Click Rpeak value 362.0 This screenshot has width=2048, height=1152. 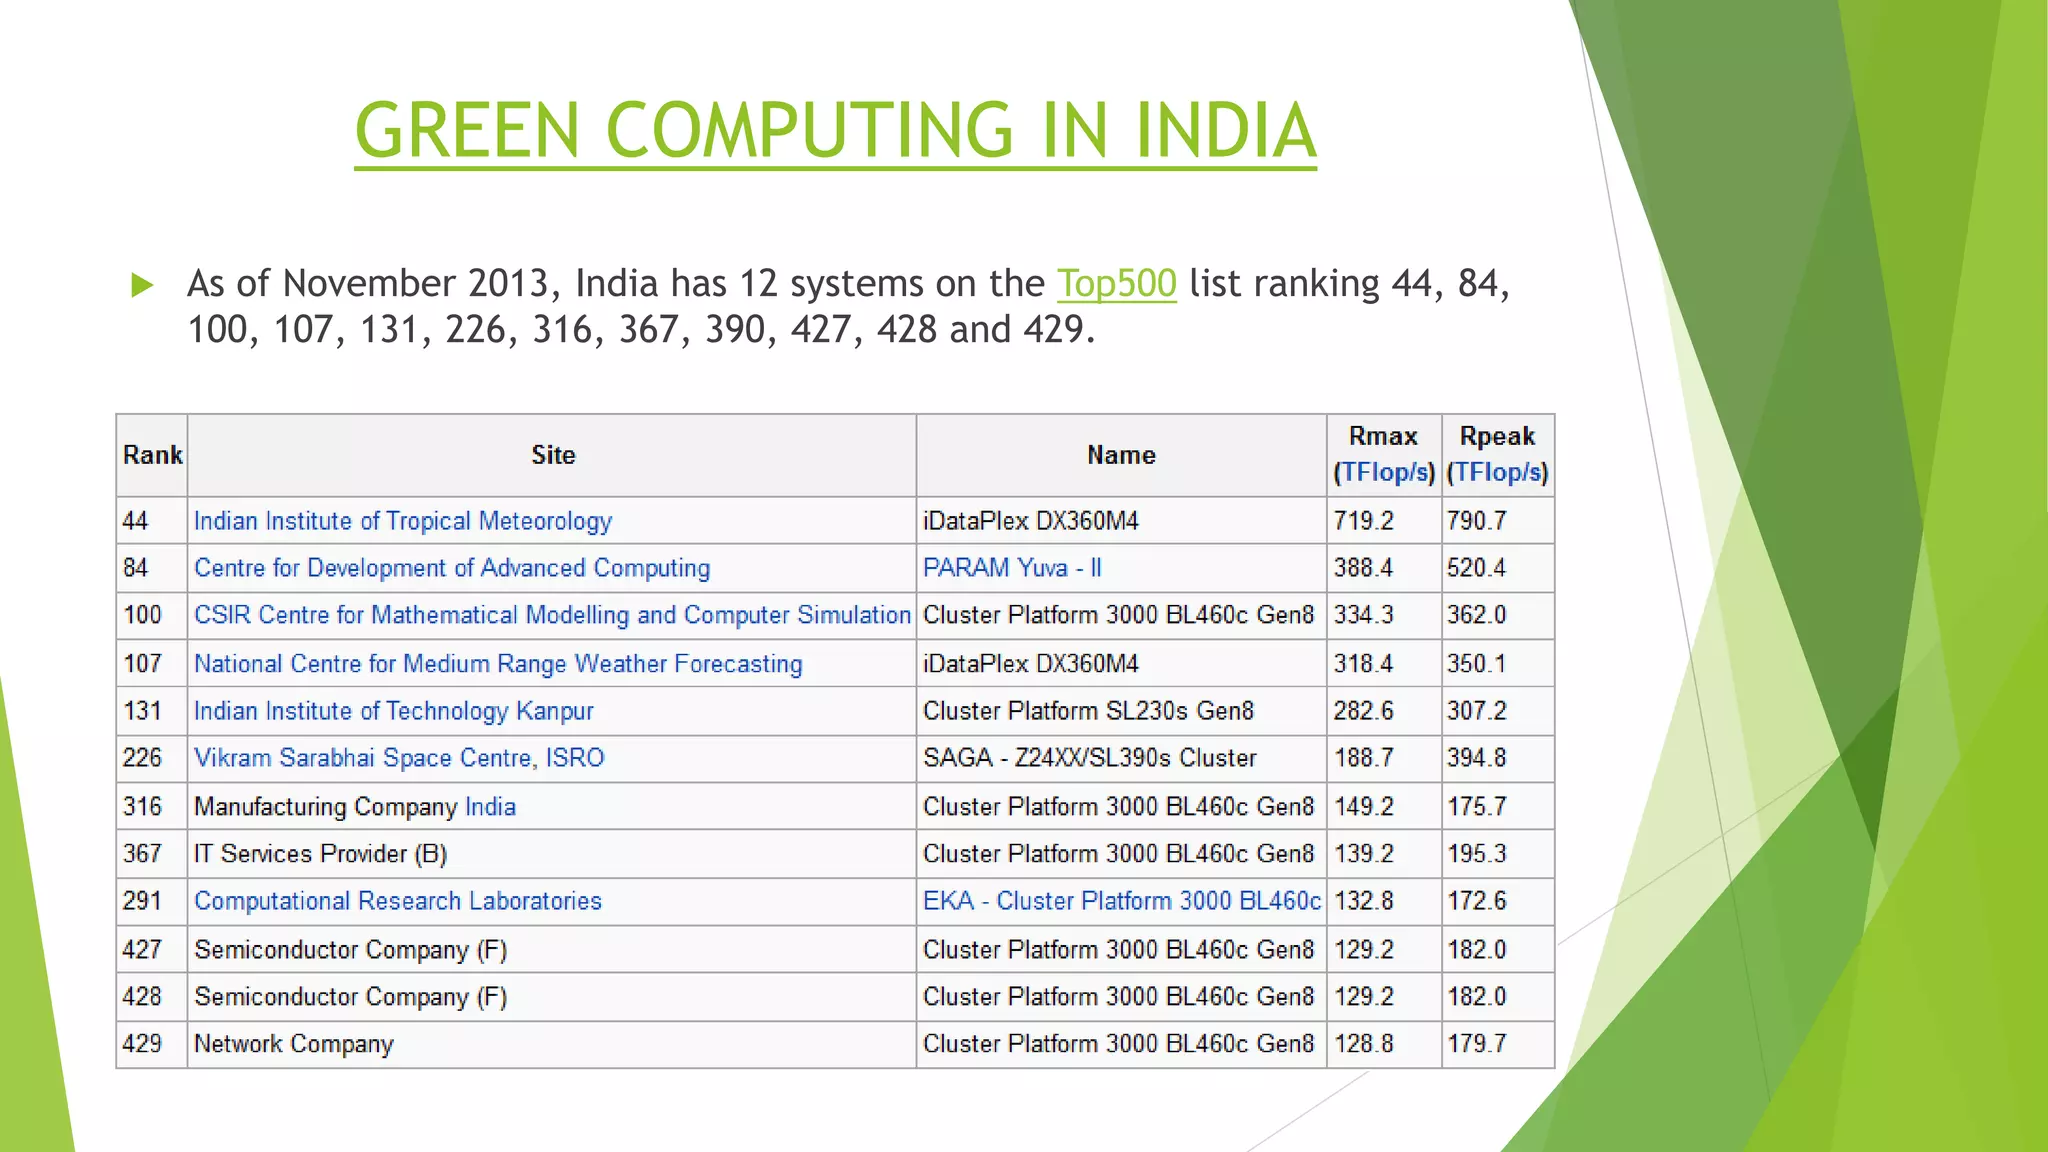pos(1476,615)
